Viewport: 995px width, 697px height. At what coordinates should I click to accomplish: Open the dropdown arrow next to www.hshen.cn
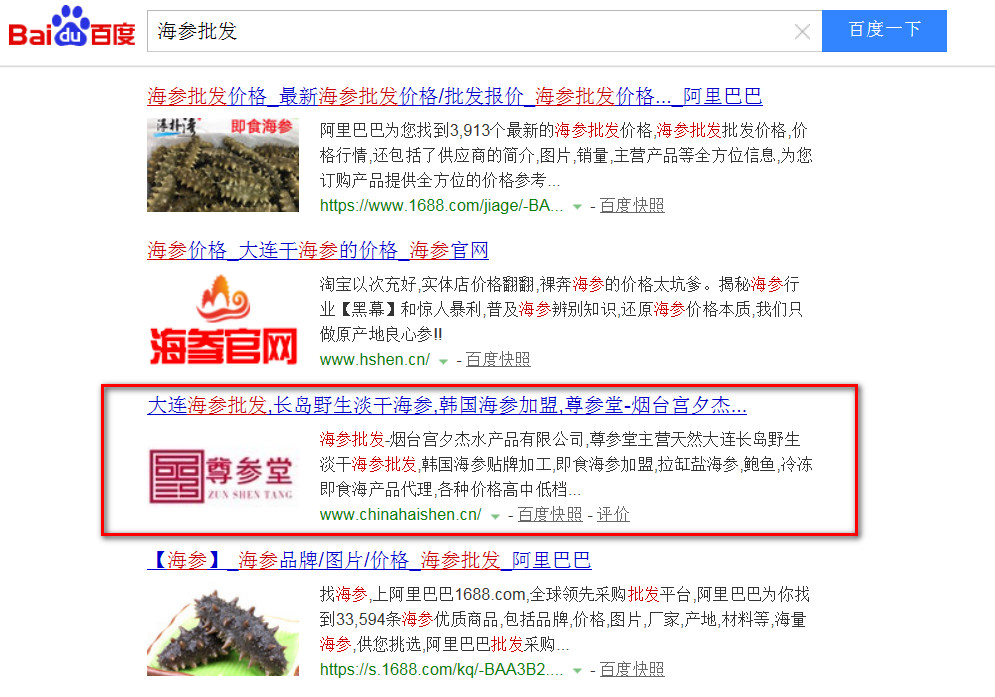(442, 359)
